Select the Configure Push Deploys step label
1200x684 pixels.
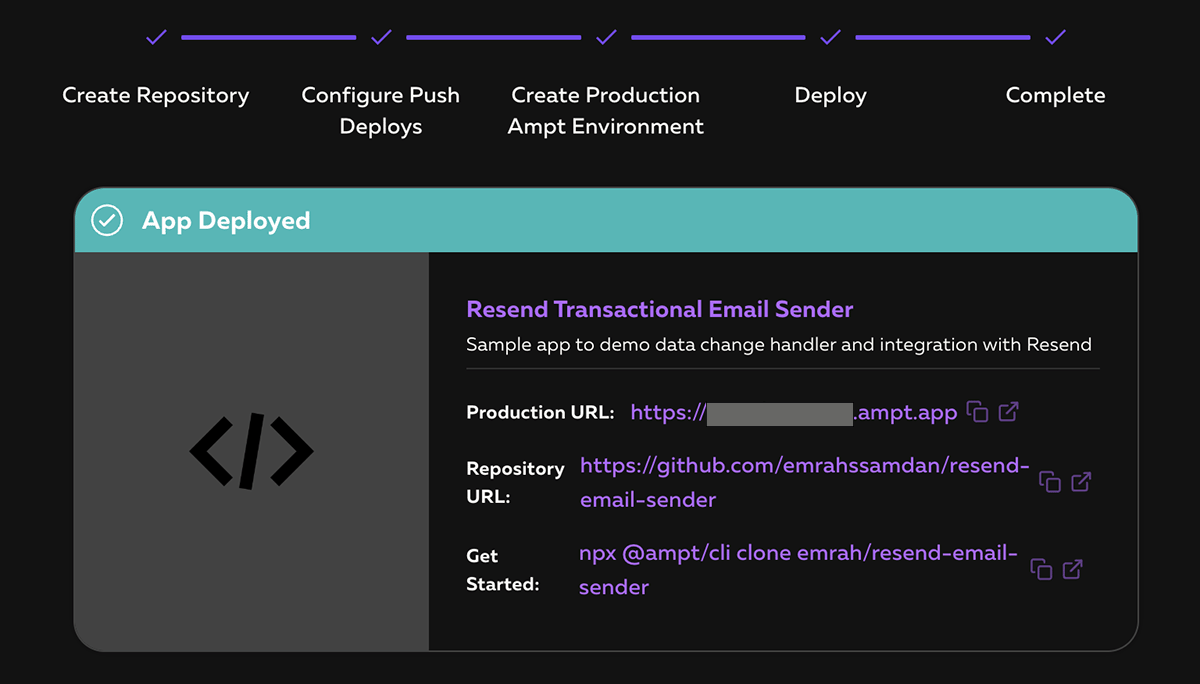(381, 111)
